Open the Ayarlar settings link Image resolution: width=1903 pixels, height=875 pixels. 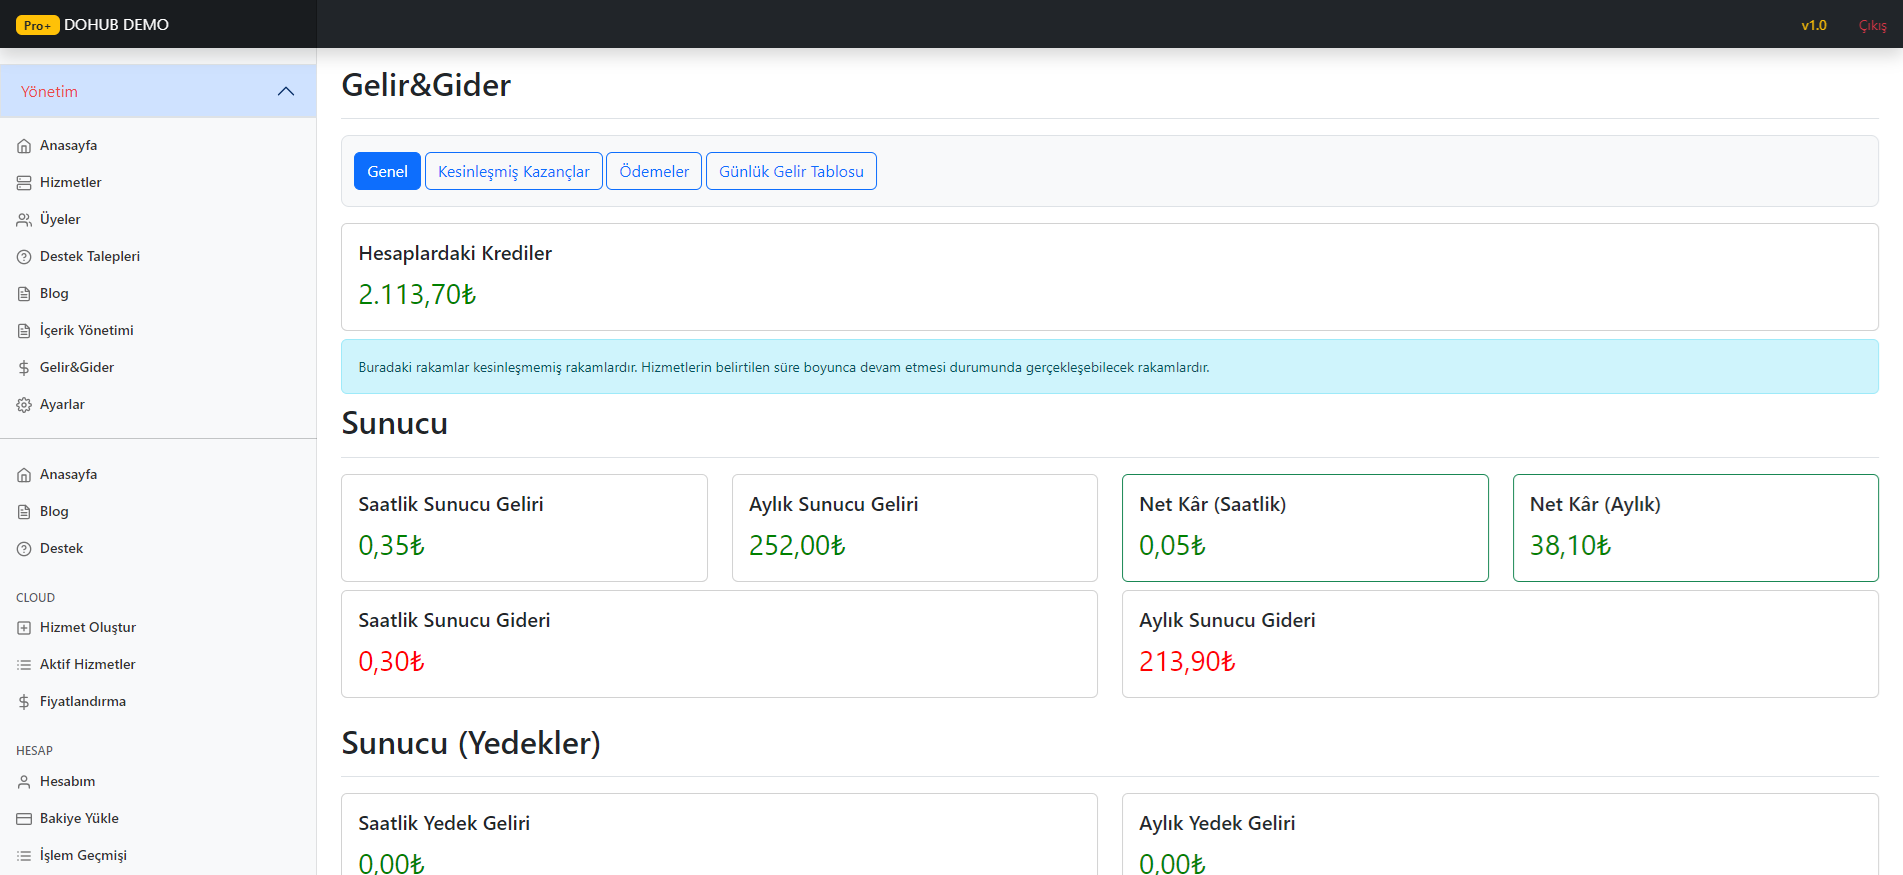click(x=62, y=404)
